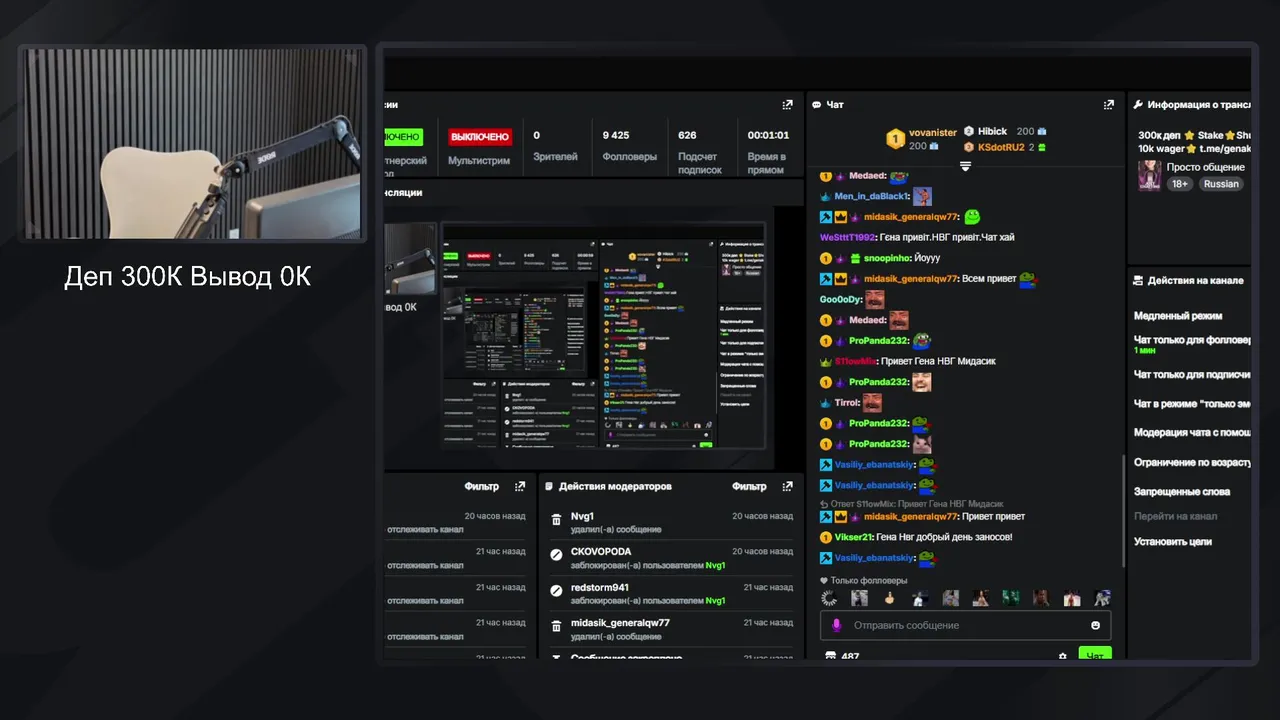Screen dimensions: 1280x720
Task: Collapse the chat gift leaderboard
Action: point(965,166)
